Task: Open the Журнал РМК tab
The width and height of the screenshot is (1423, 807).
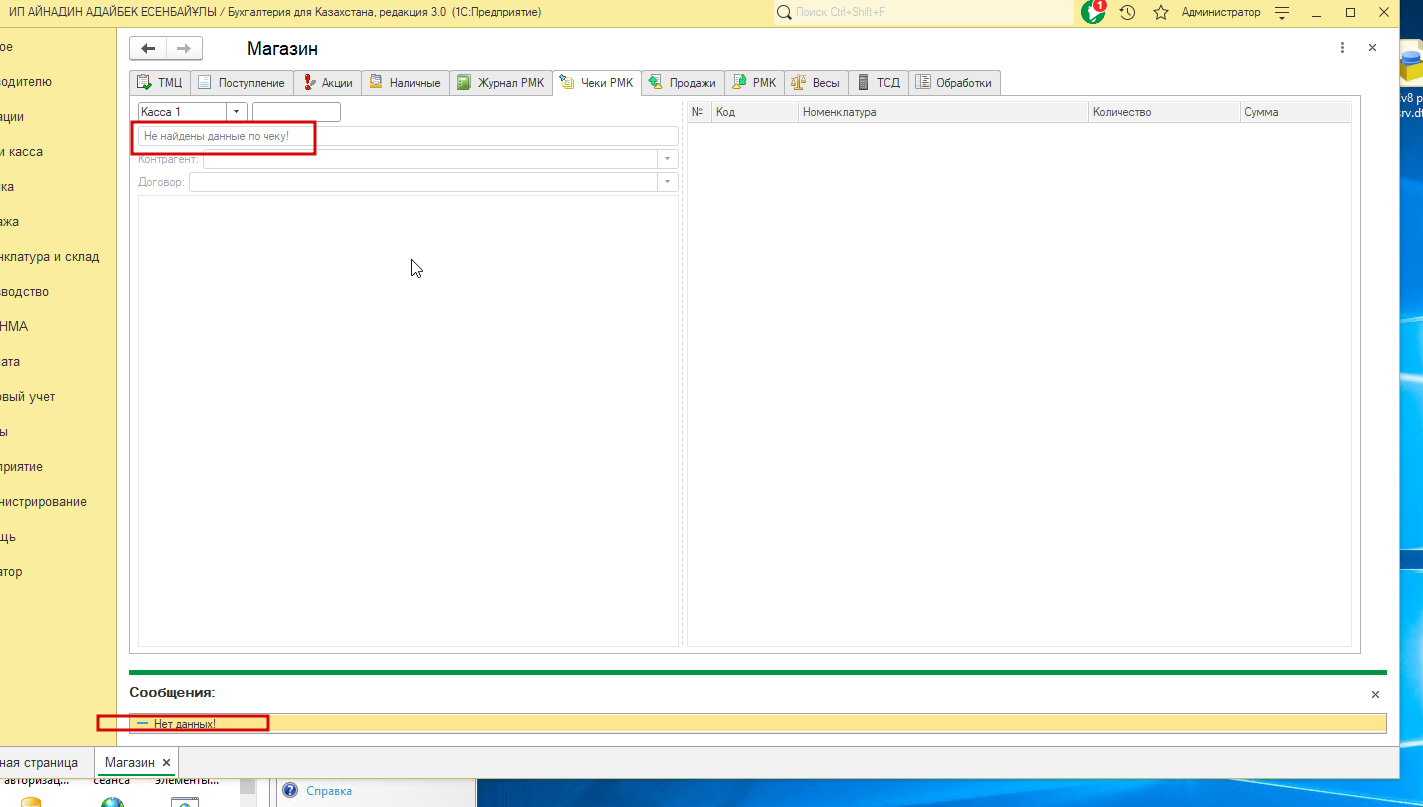Action: coord(501,83)
